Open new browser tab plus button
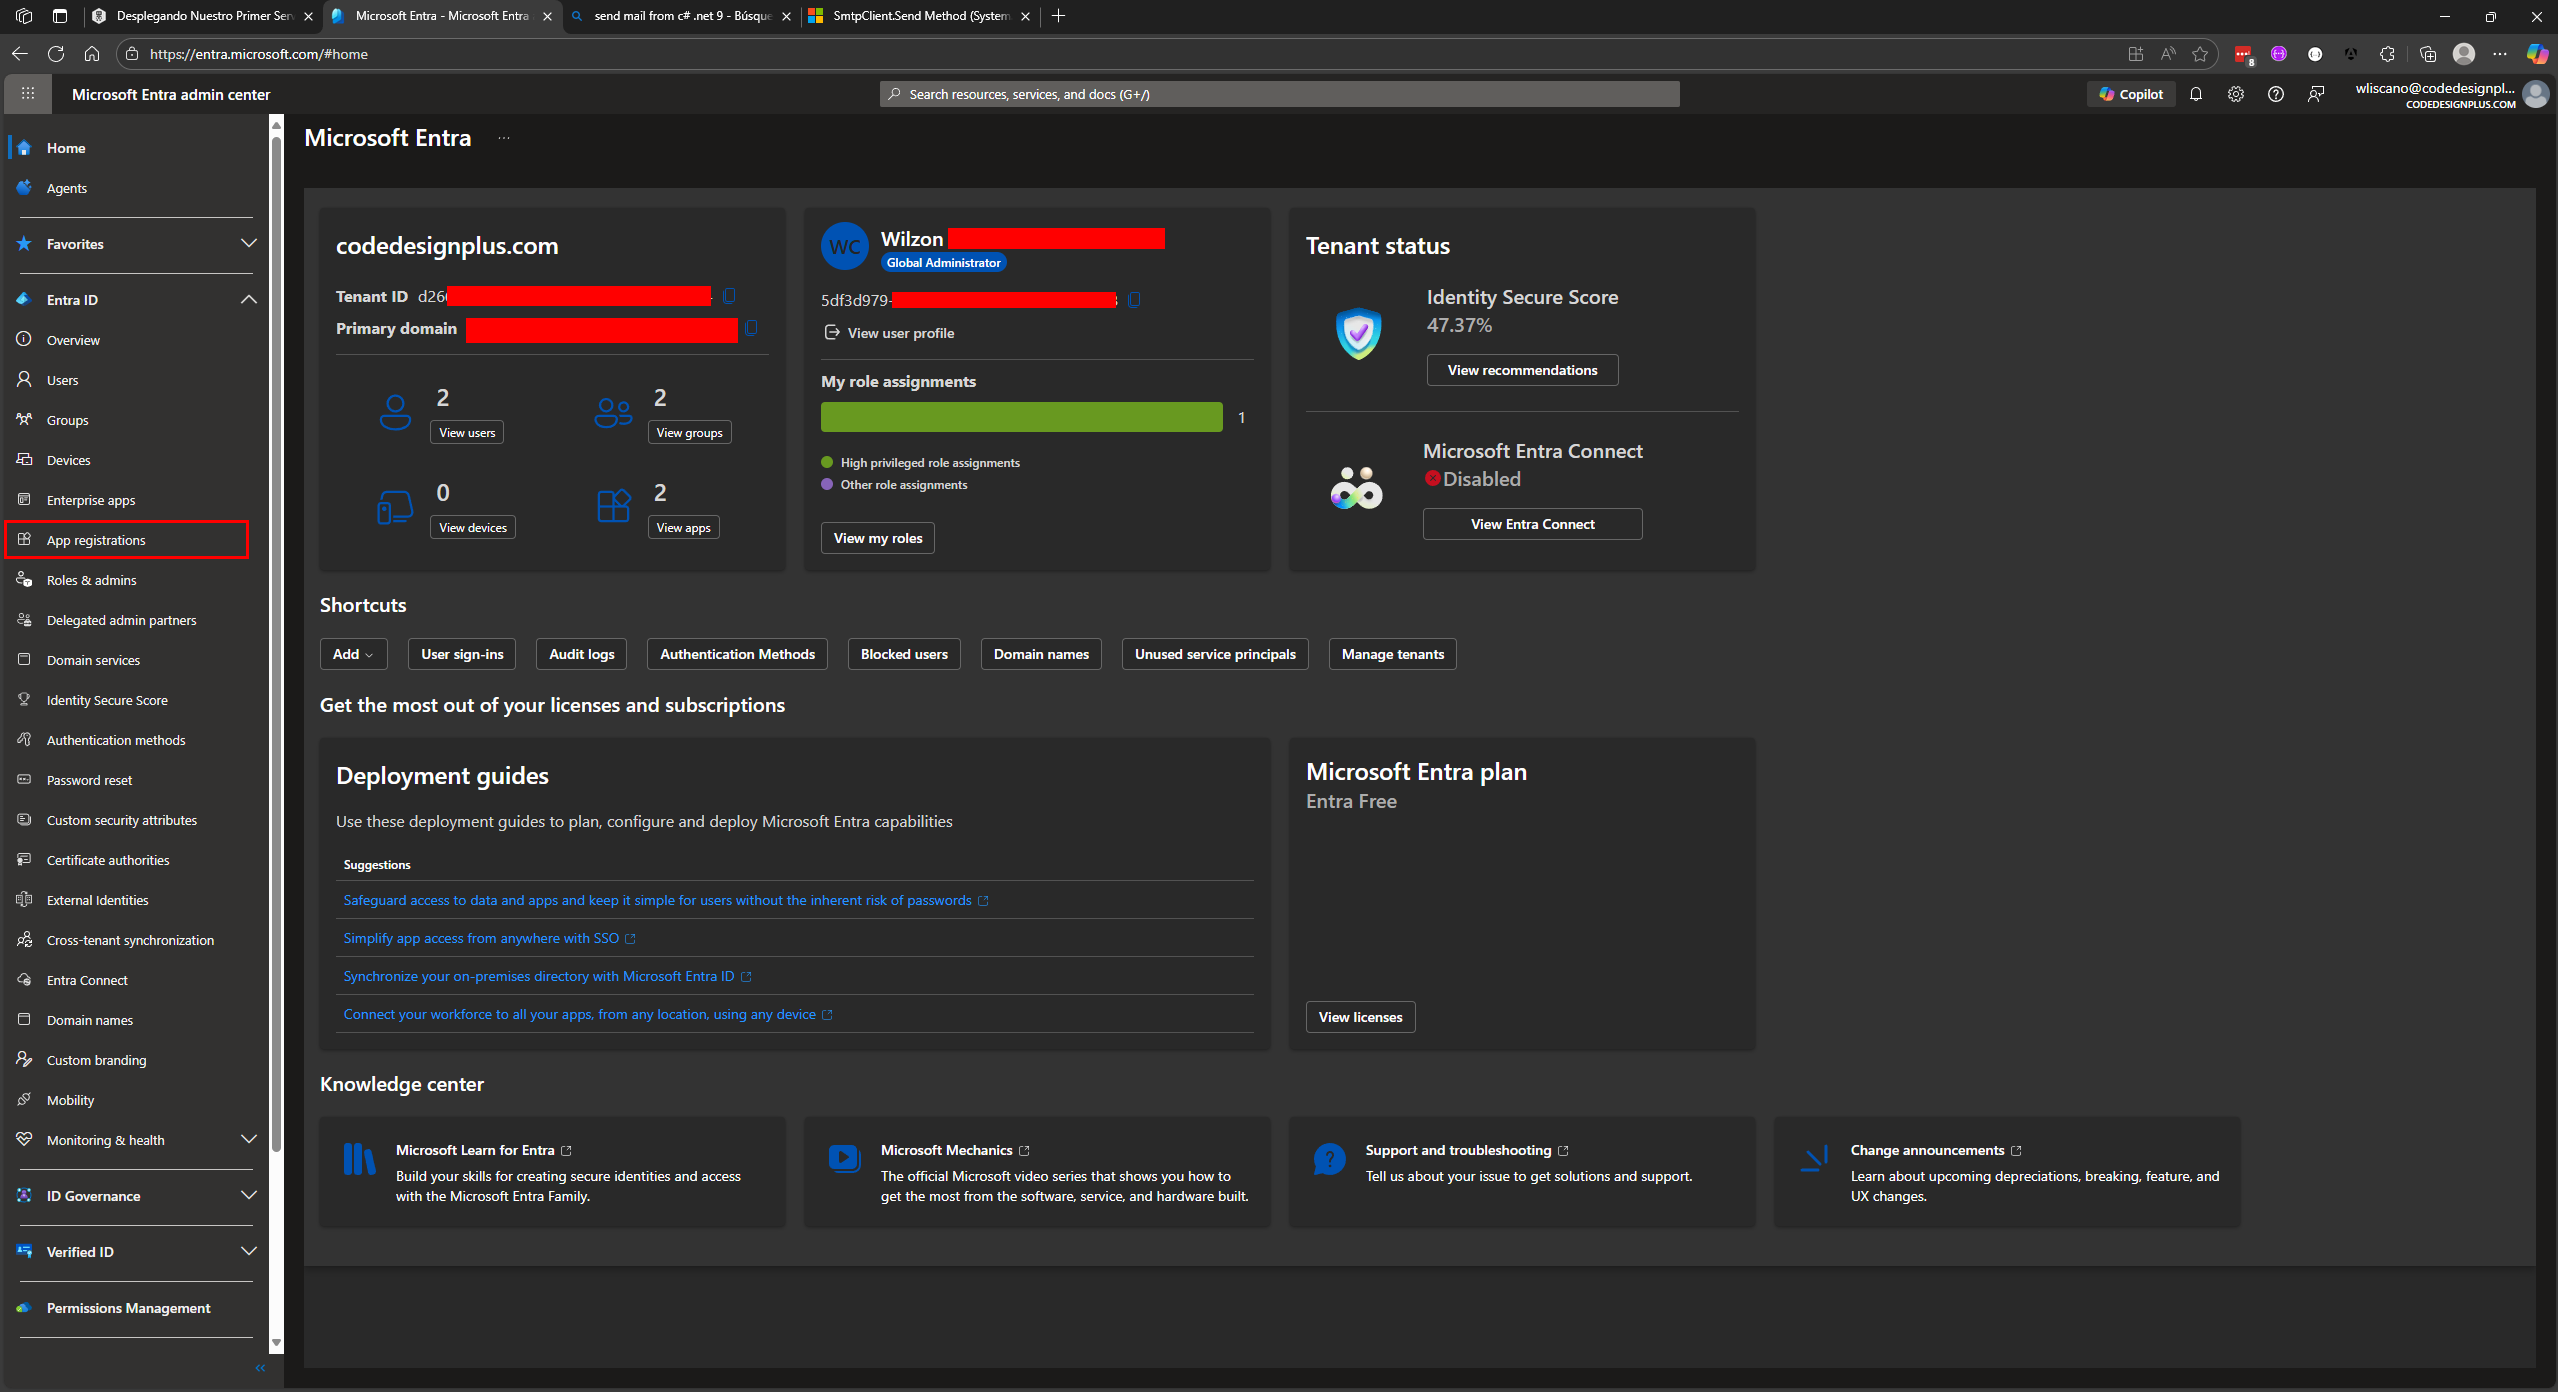This screenshot has width=2558, height=1392. click(x=1059, y=16)
